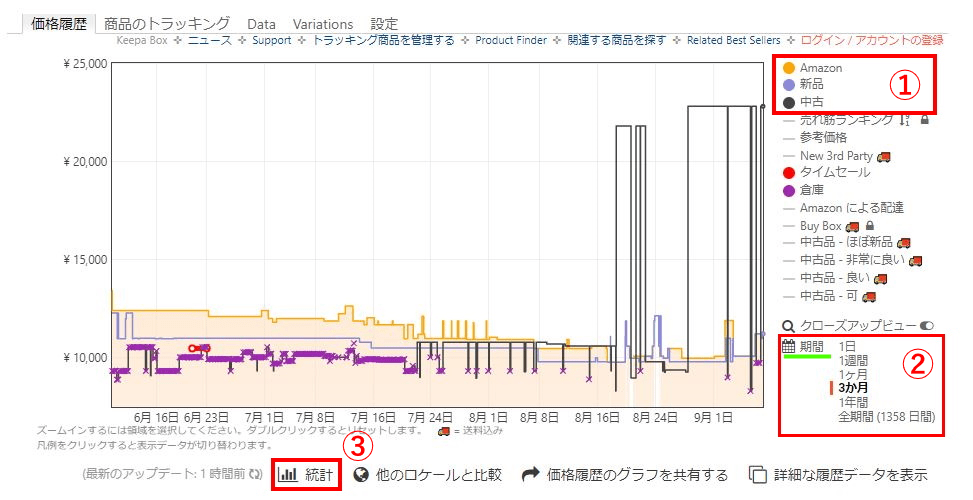Viewport: 973px width, 500px height.
Task: Open the Variations tab
Action: tap(323, 23)
